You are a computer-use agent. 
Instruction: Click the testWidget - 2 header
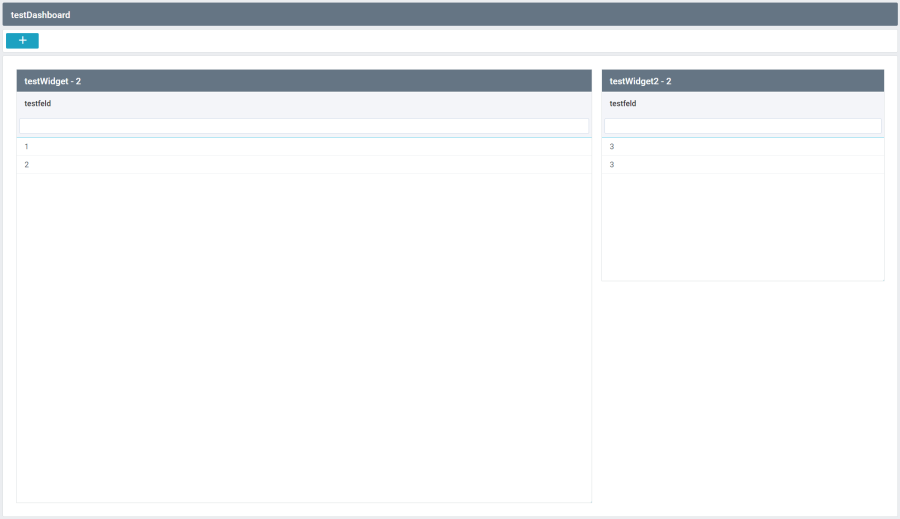pyautogui.click(x=304, y=81)
